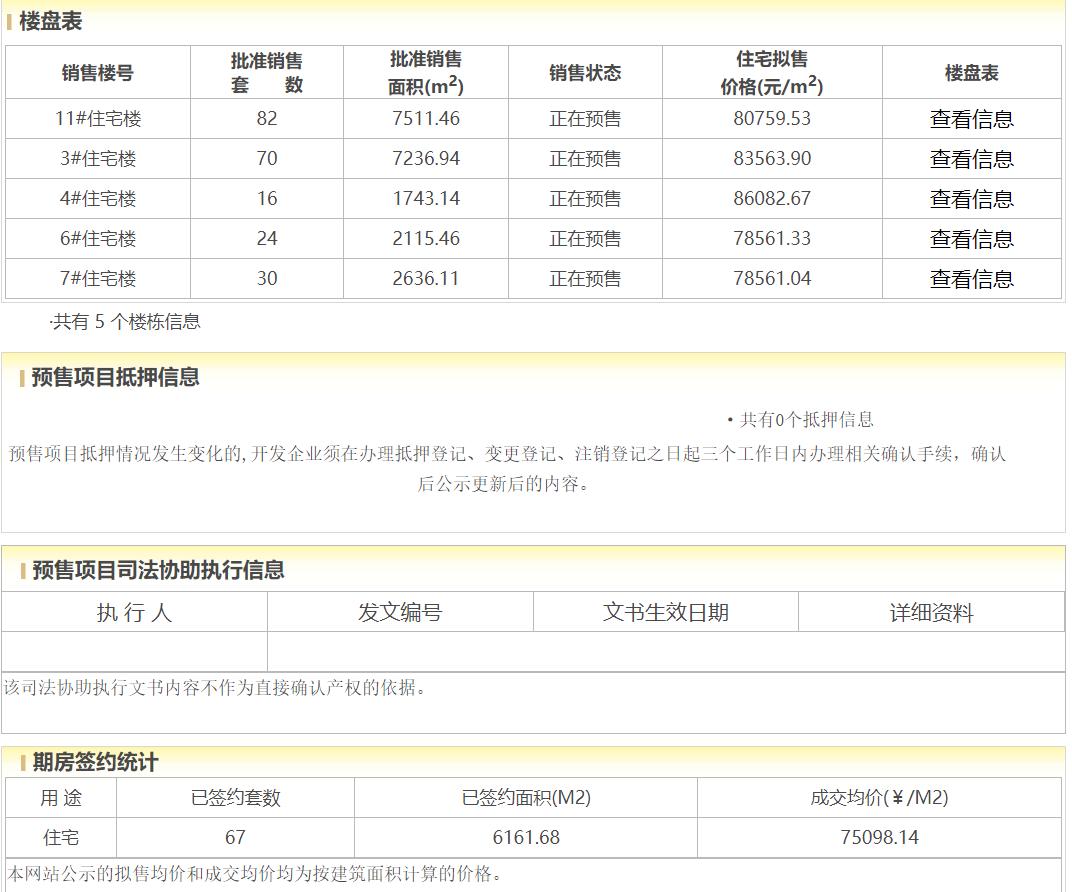
Task: Click the 已签约面积(M2) column header
Action: click(x=526, y=798)
